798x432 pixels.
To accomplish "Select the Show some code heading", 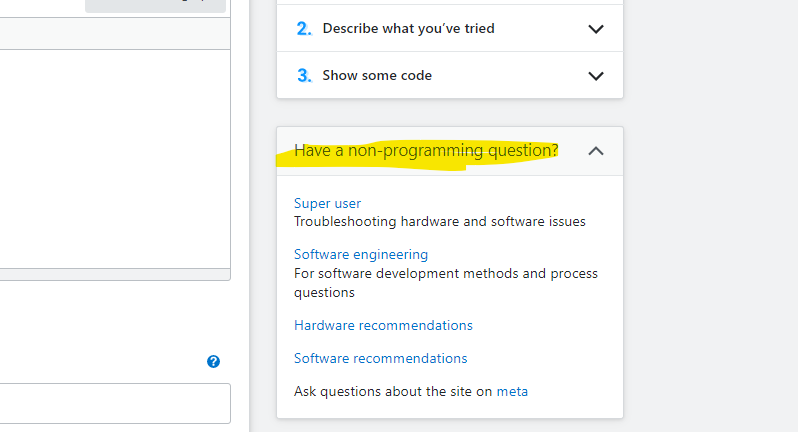I will 377,76.
